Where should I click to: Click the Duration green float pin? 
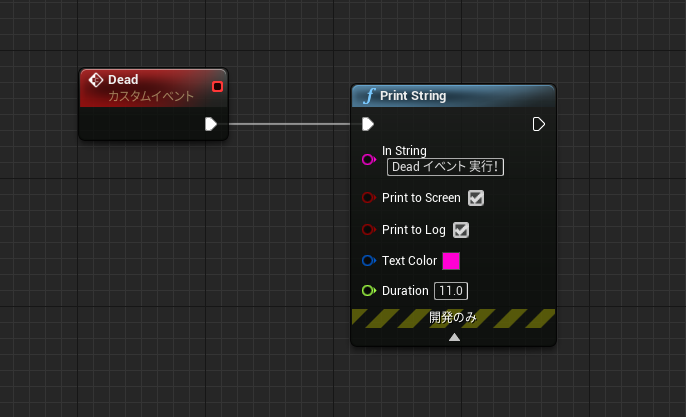pyautogui.click(x=369, y=291)
